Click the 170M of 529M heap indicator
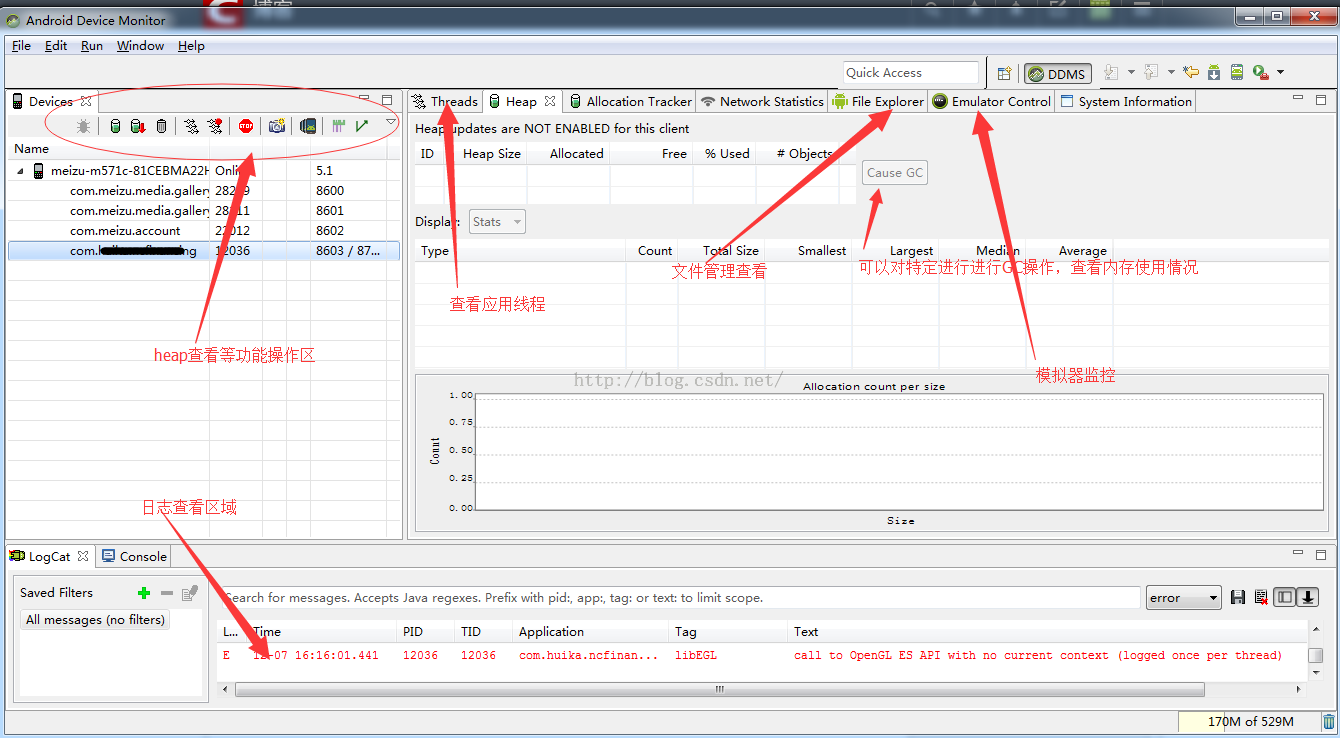The width and height of the screenshot is (1340, 738). 1251,721
